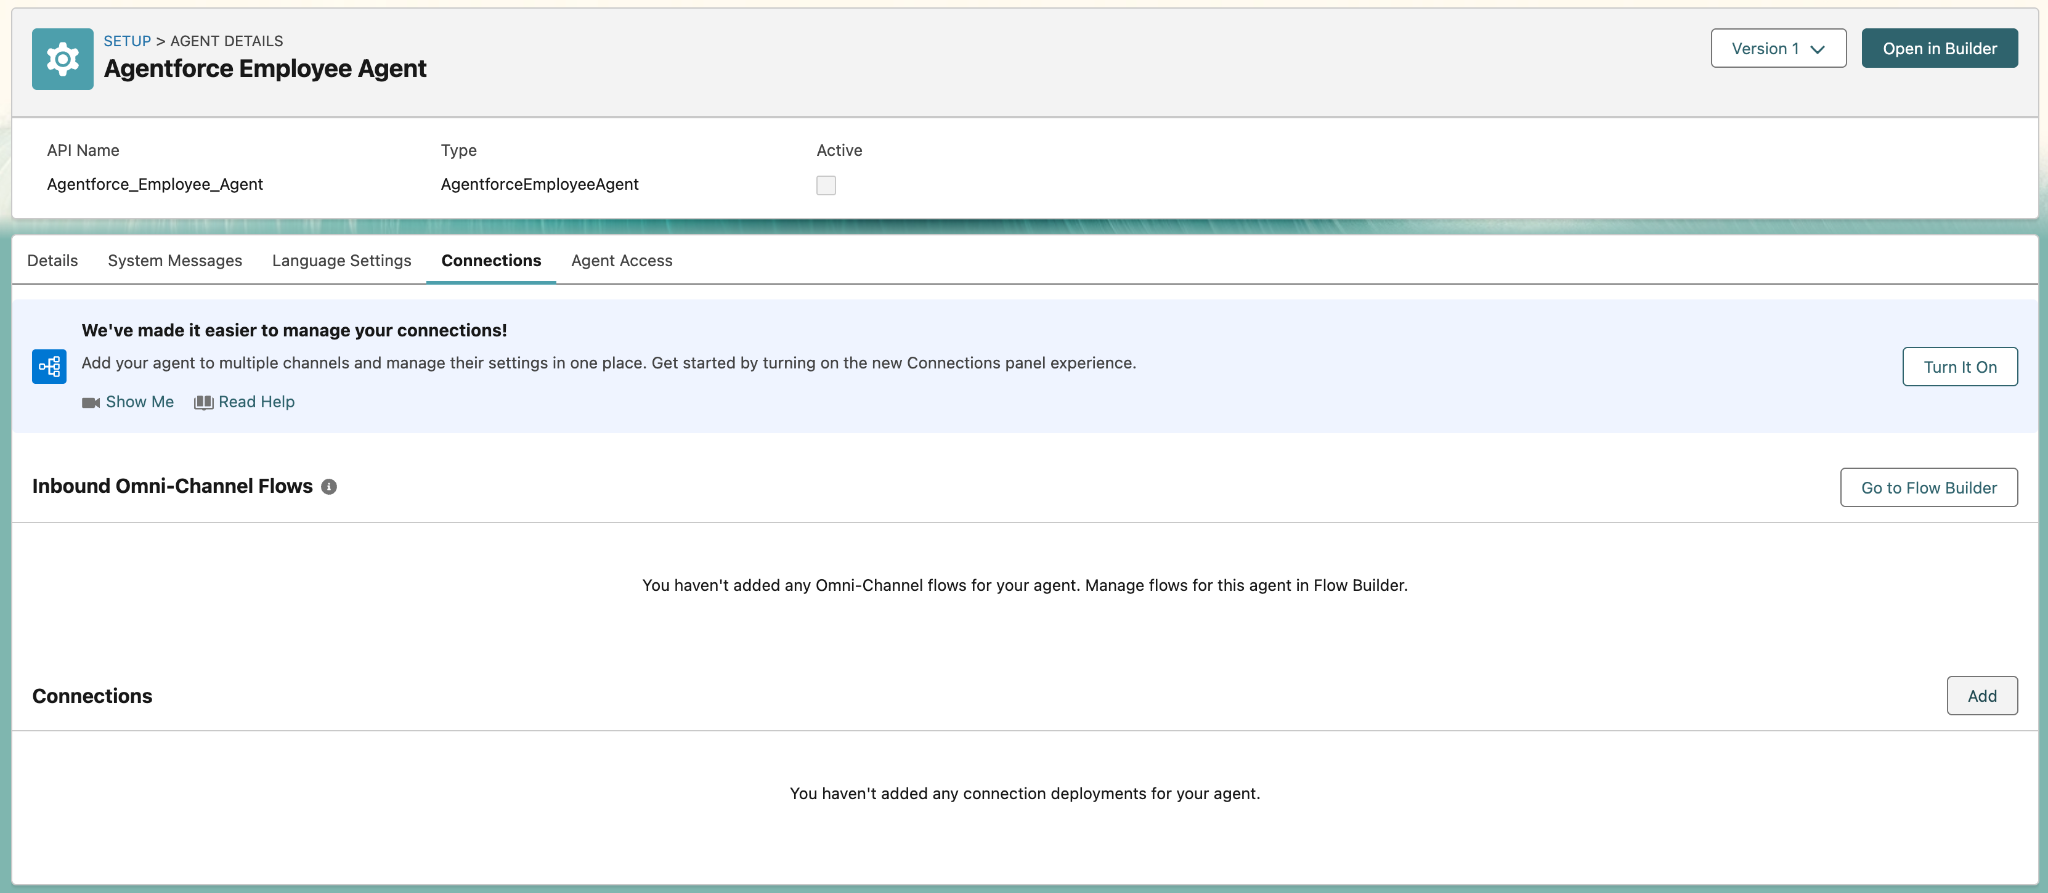The width and height of the screenshot is (2048, 893).
Task: Open the Read Help link
Action: click(257, 402)
